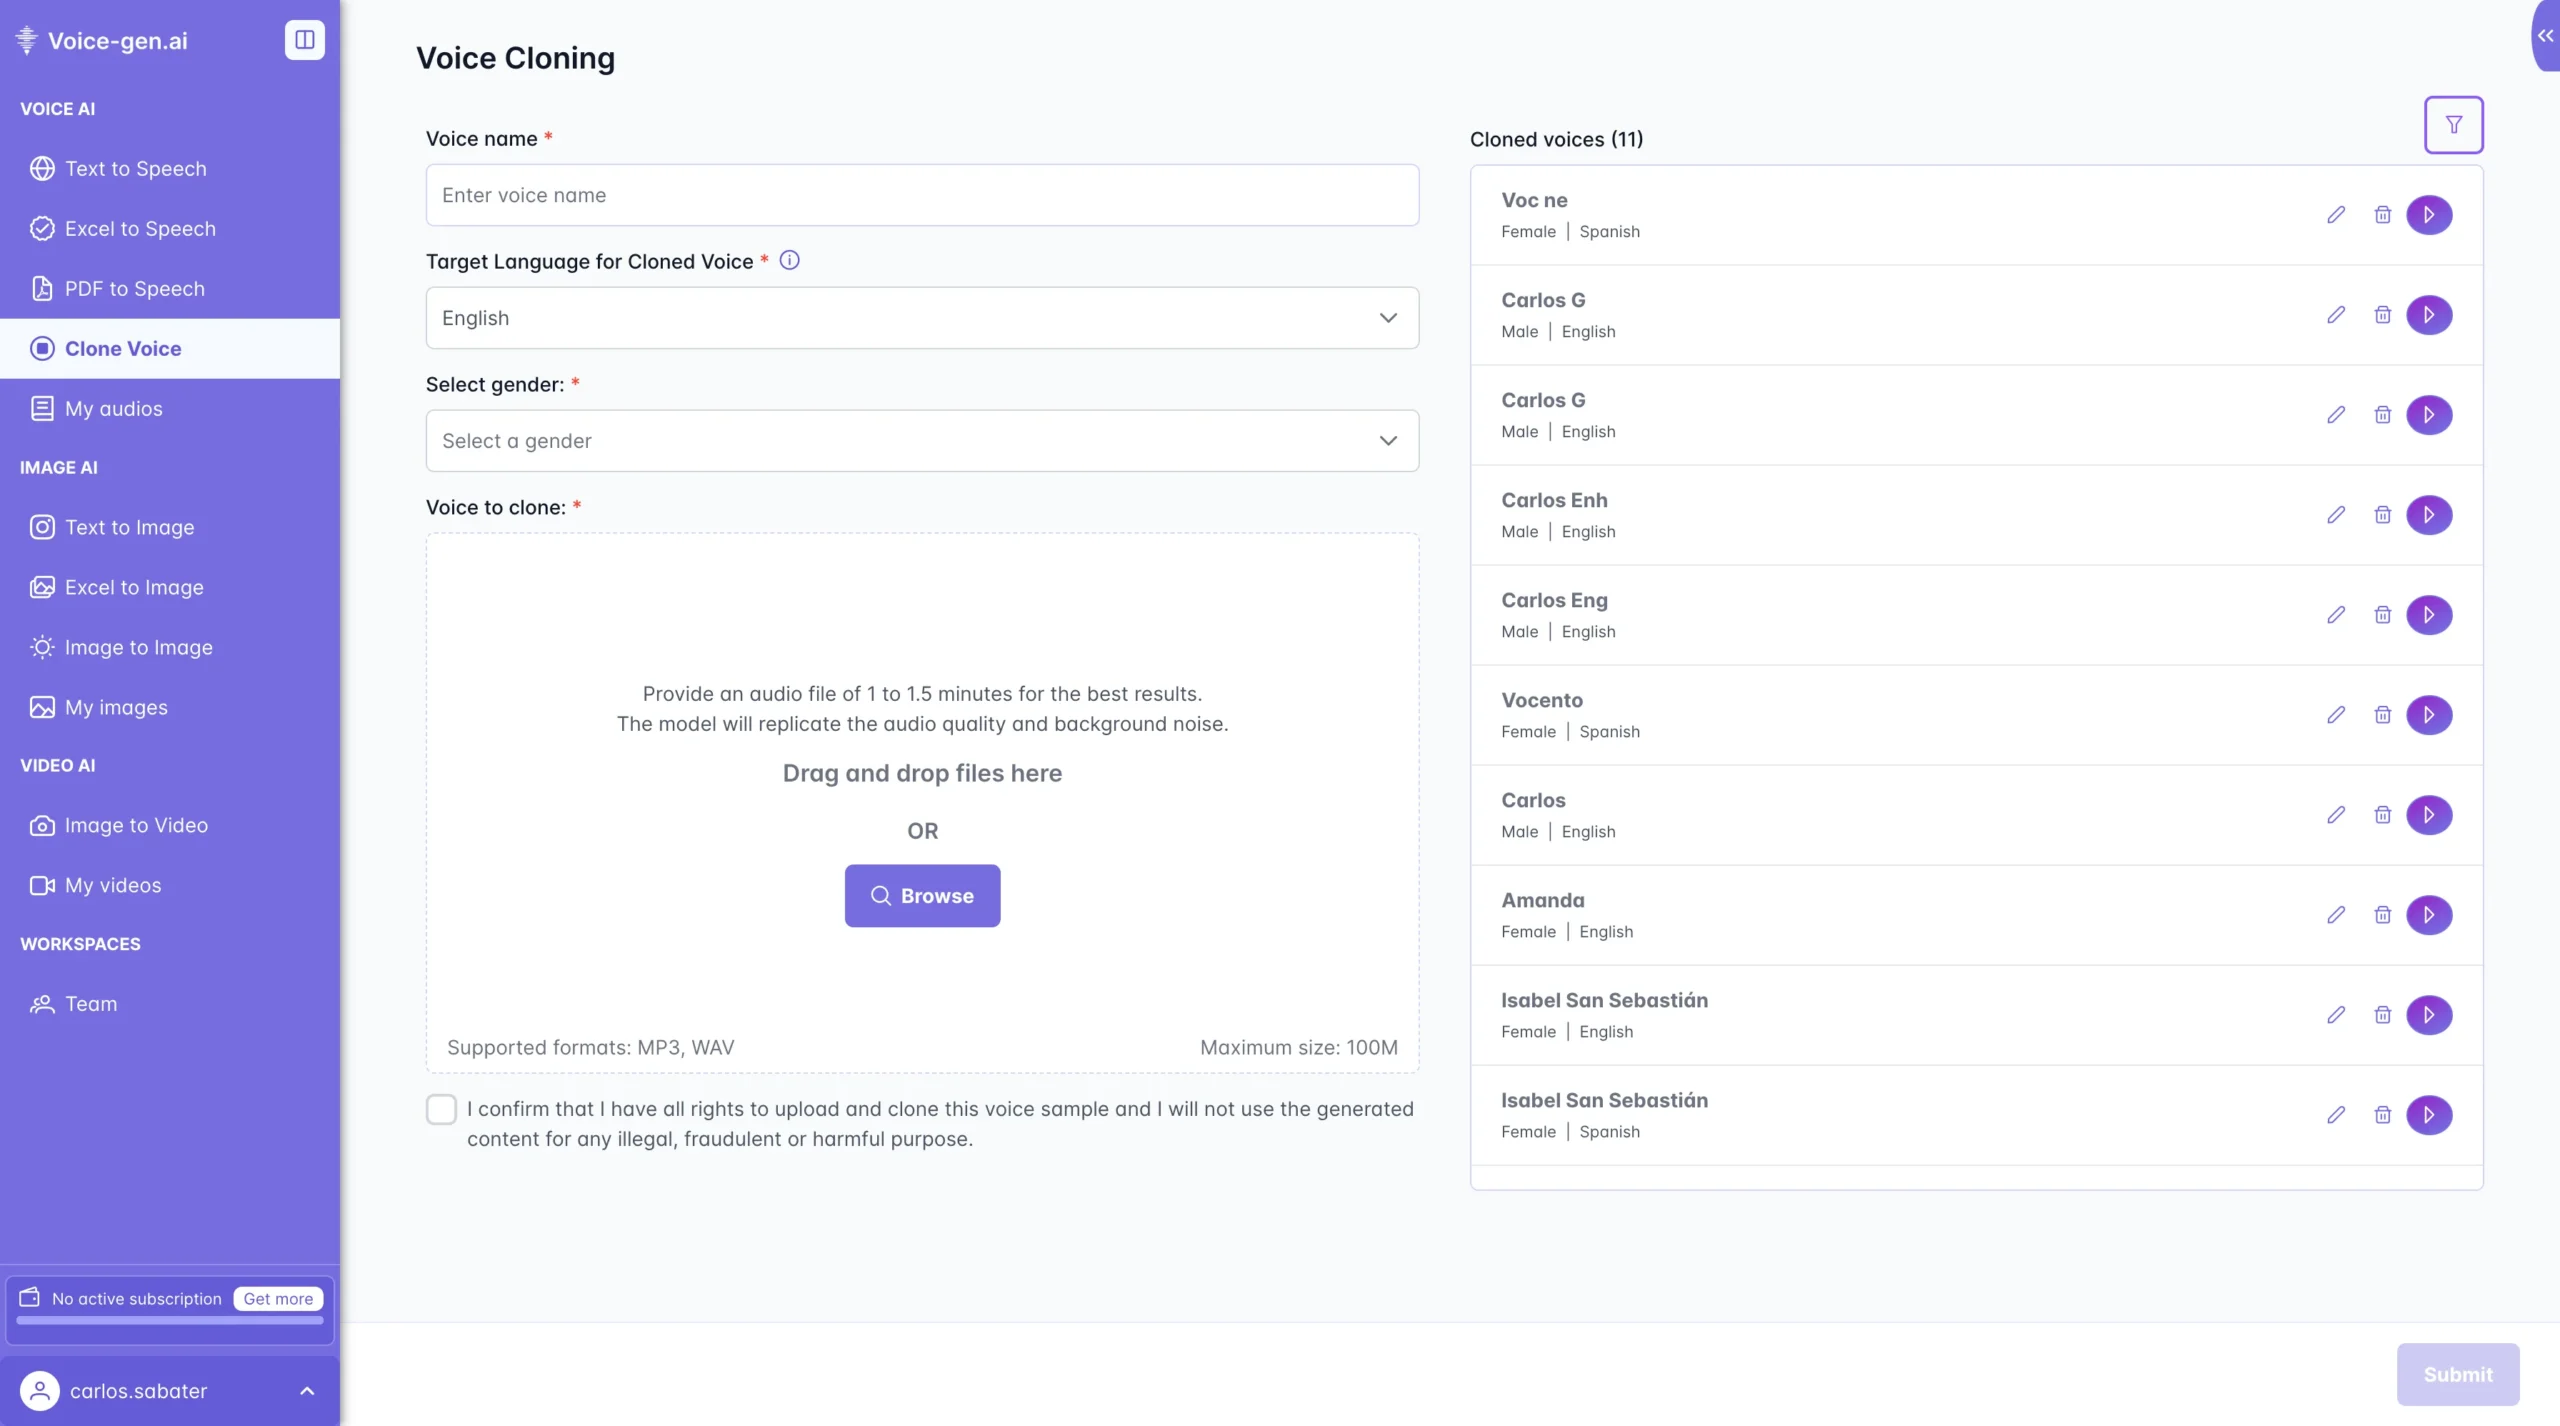Click the Enter voice name input field
Viewport: 2560px width, 1426px height.
click(922, 194)
